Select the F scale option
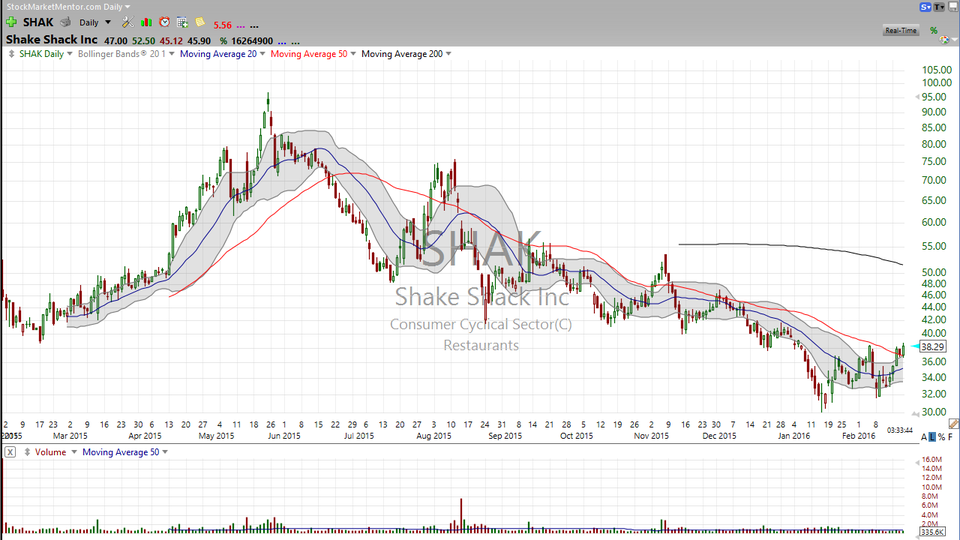 (950, 437)
